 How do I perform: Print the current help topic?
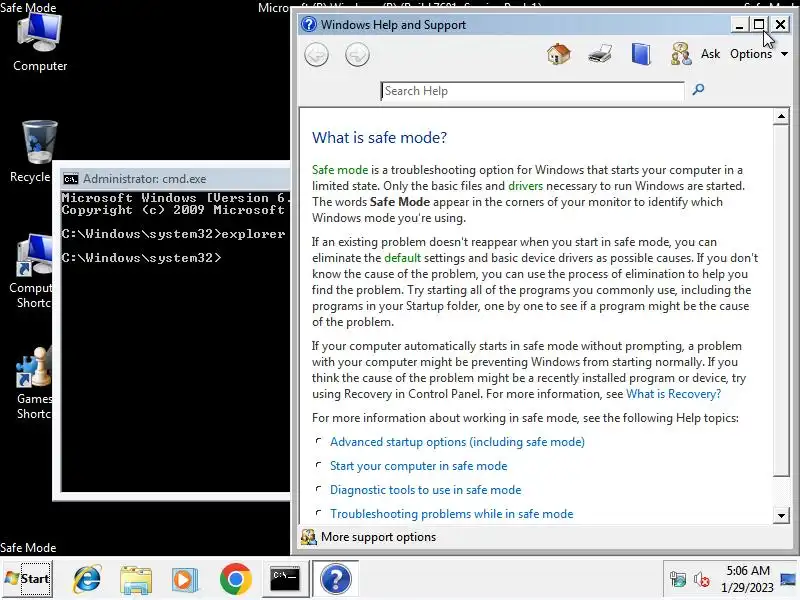[600, 54]
